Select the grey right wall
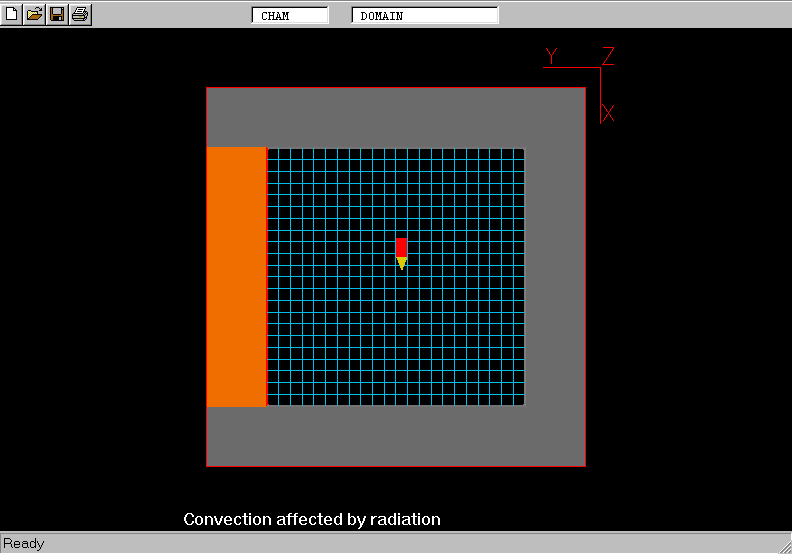This screenshot has height=554, width=792. click(555, 277)
